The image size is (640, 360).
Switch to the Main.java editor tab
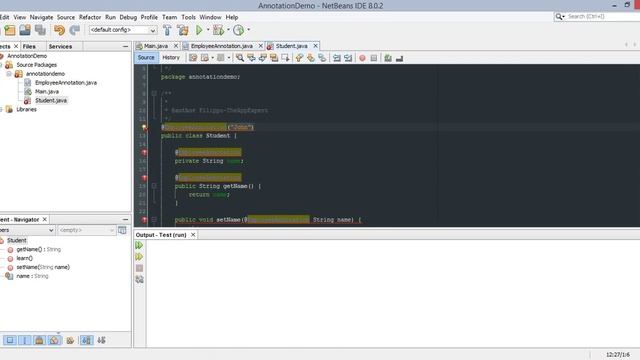coord(156,46)
